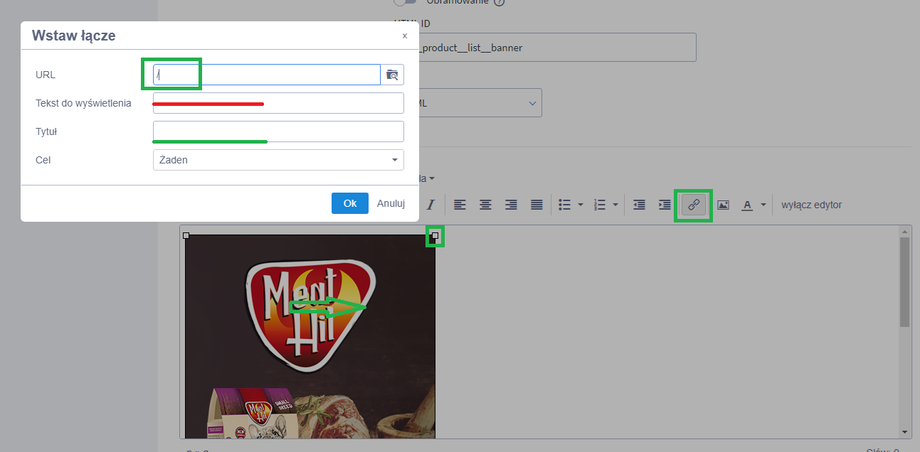This screenshot has width=920, height=452.
Task: Click wyłącz edytor to disable editor
Action: point(811,205)
